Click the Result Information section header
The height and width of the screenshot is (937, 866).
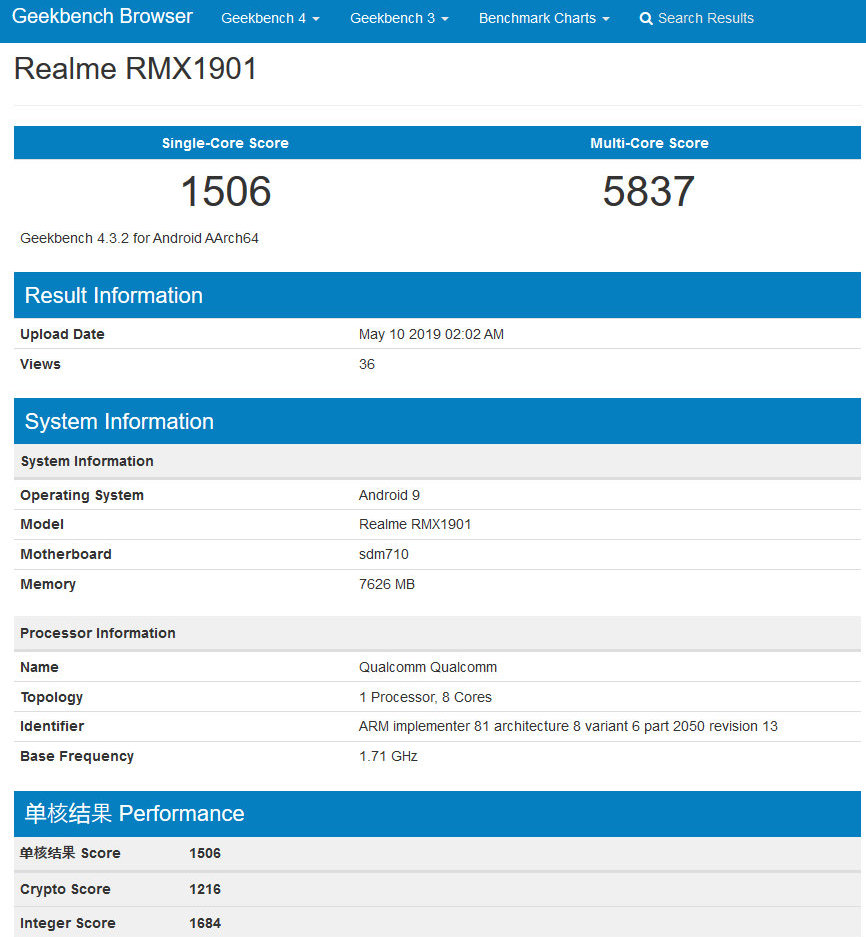tap(437, 295)
